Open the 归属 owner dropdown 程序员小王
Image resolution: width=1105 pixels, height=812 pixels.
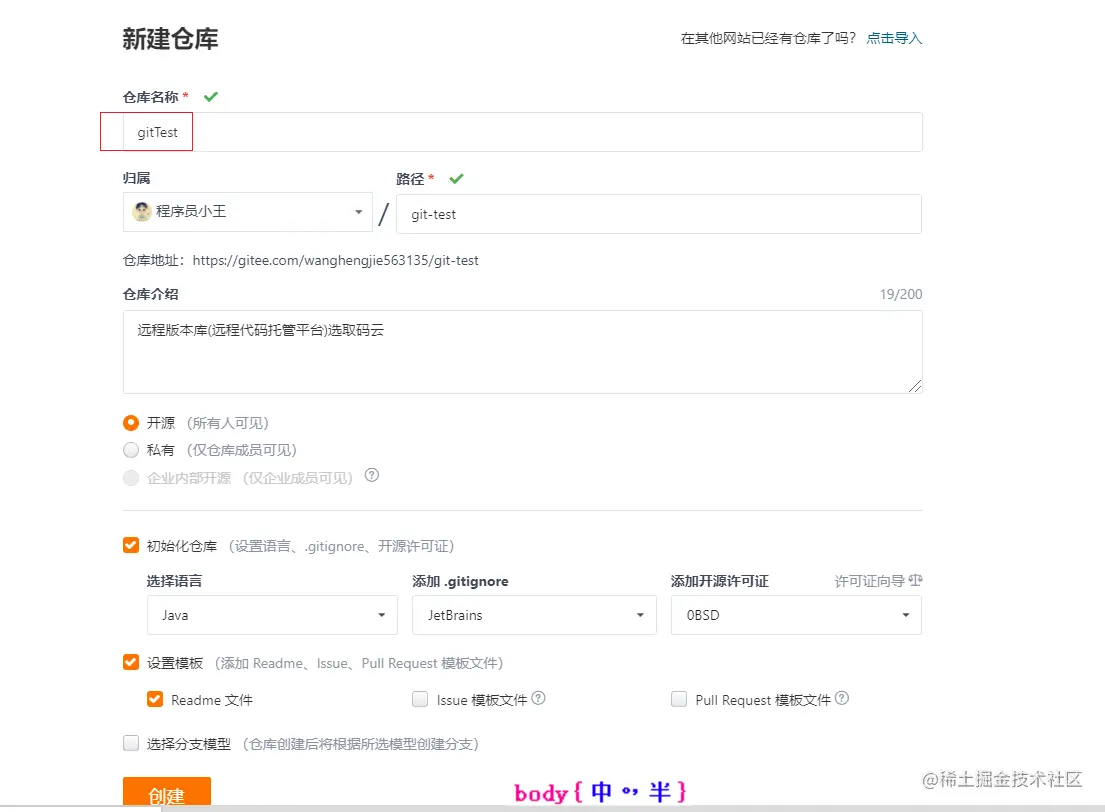click(247, 211)
